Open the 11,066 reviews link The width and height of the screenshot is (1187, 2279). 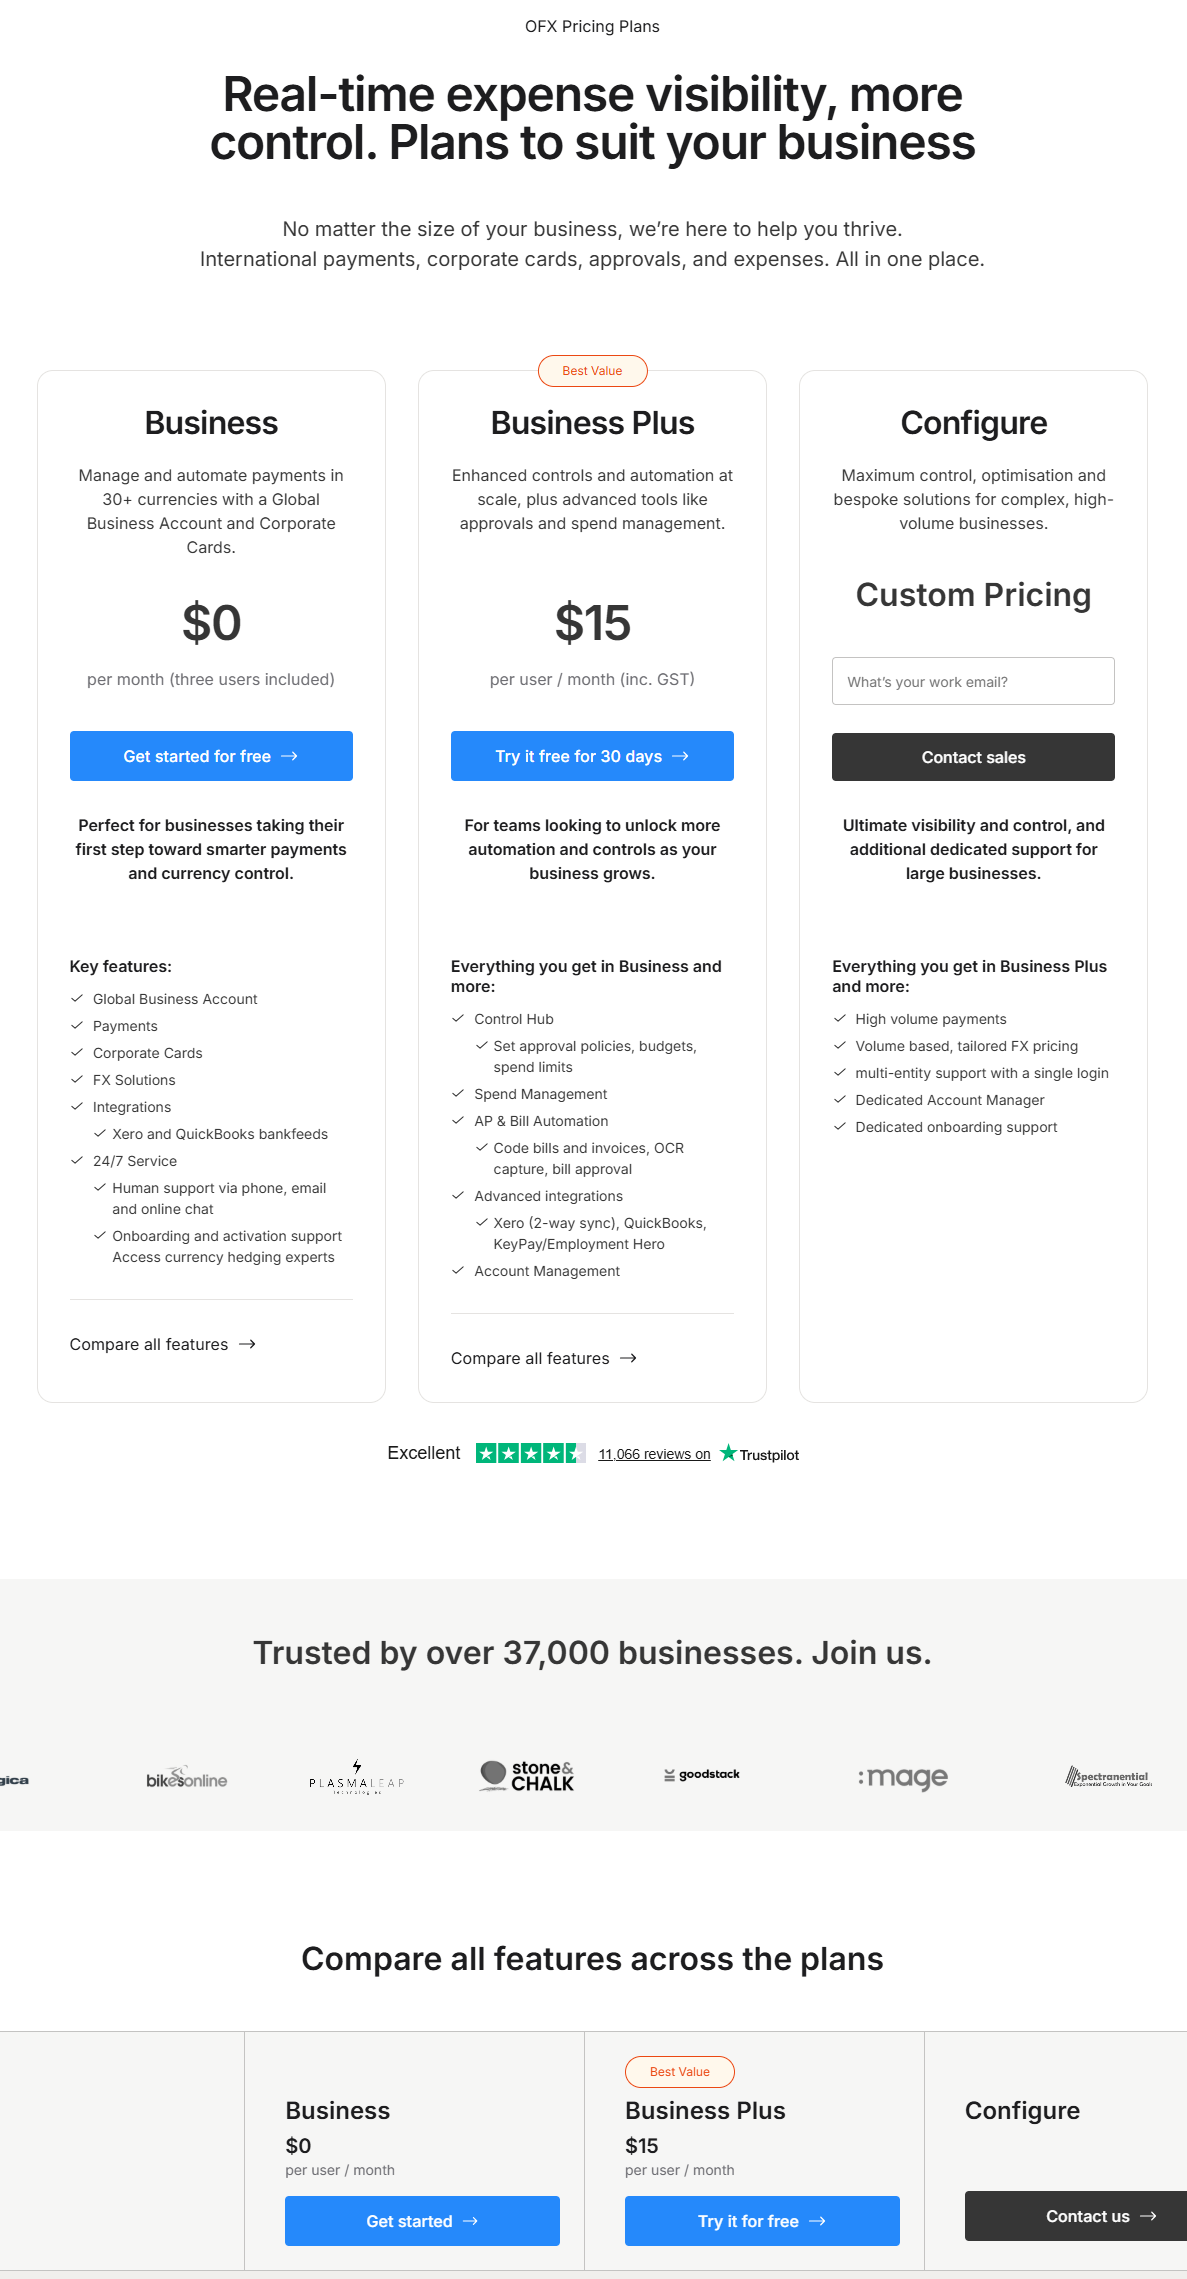click(654, 1455)
